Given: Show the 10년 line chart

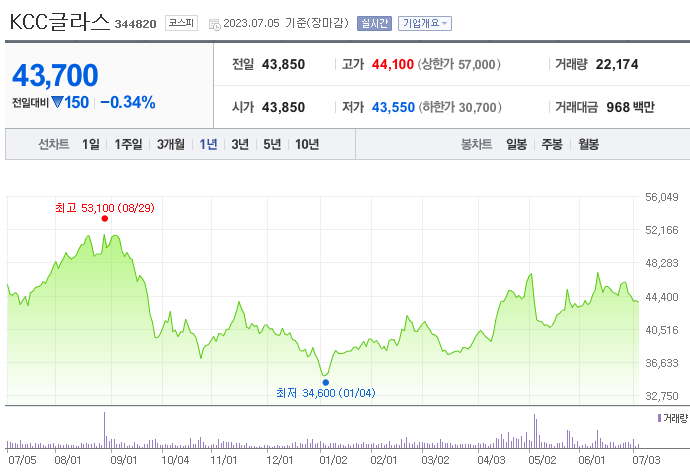Looking at the screenshot, I should point(307,144).
